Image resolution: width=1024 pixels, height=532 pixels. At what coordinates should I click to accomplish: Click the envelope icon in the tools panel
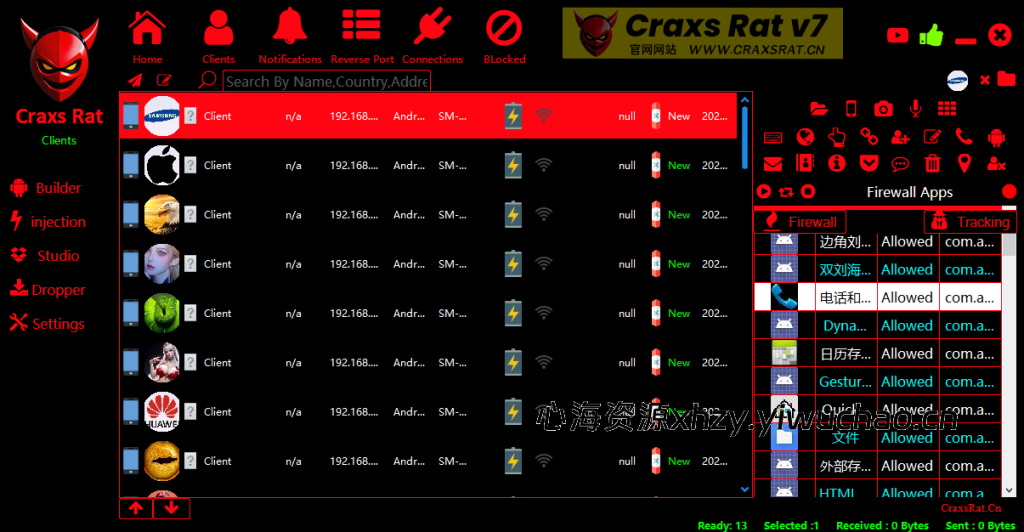point(773,164)
